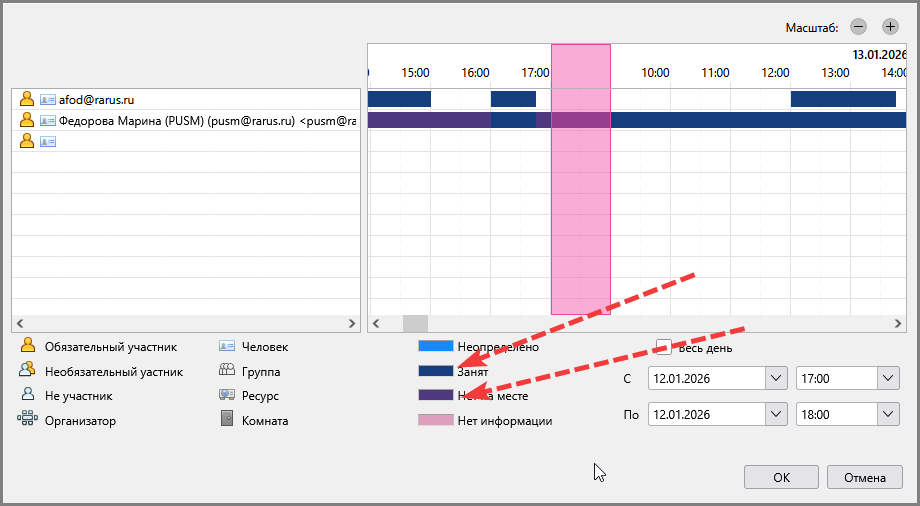Click the purple Не на месте swatch
Screen dimensions: 920x506
tap(435, 396)
